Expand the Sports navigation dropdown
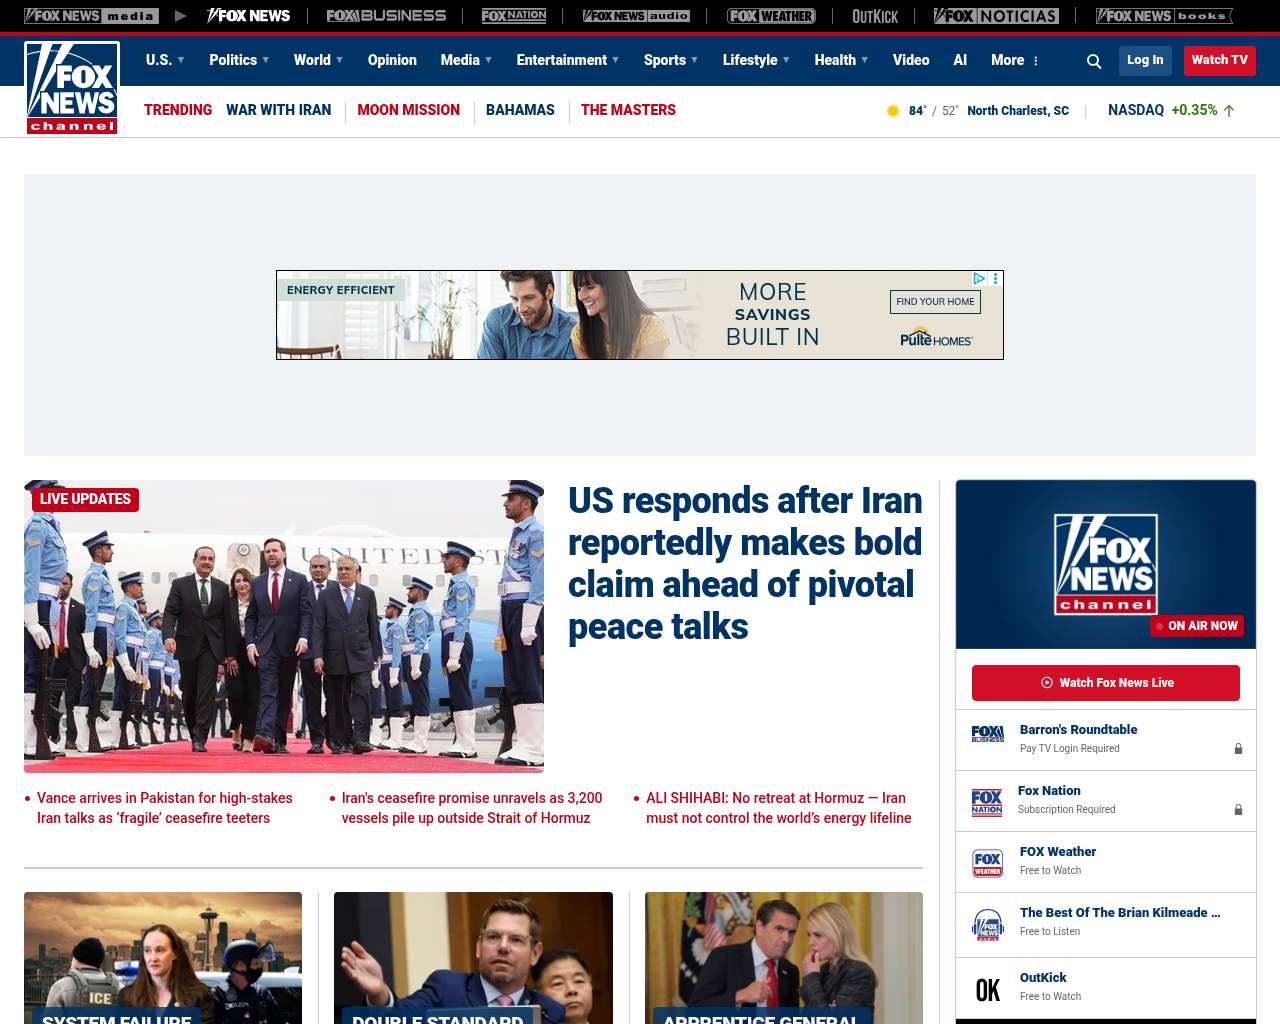 (671, 60)
